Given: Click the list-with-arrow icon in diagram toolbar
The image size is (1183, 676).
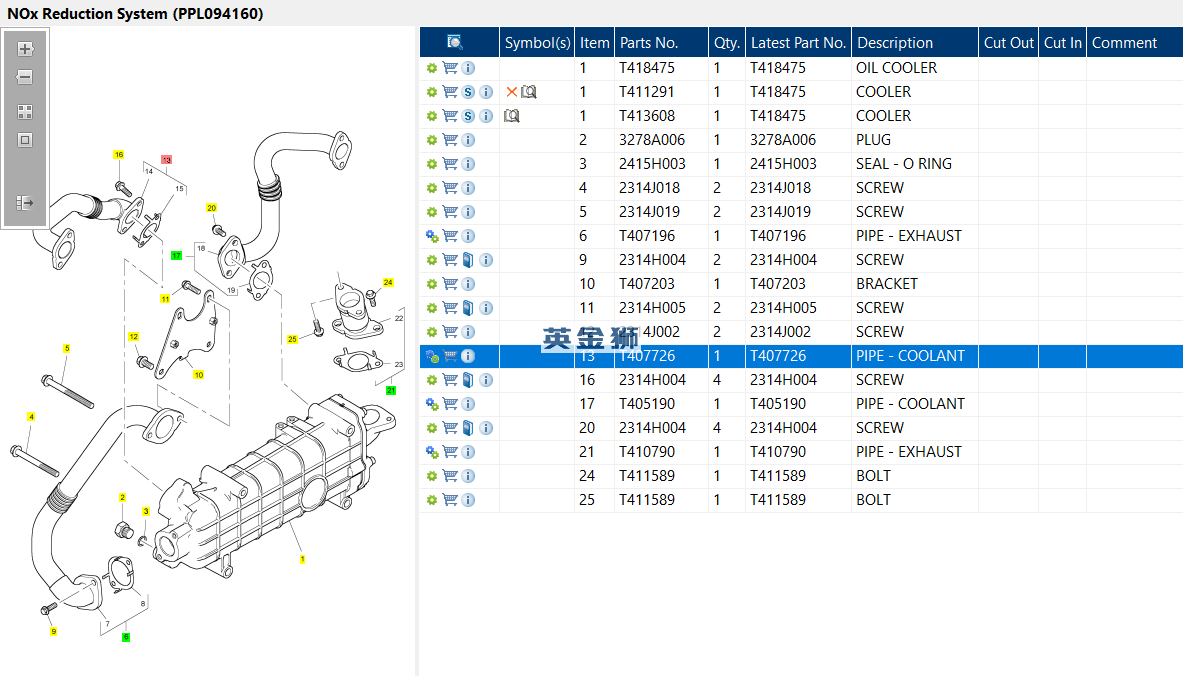Looking at the screenshot, I should click(x=25, y=203).
